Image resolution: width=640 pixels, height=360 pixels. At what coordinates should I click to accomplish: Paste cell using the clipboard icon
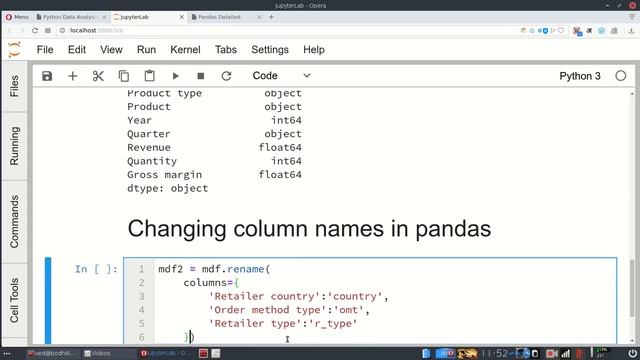(149, 76)
